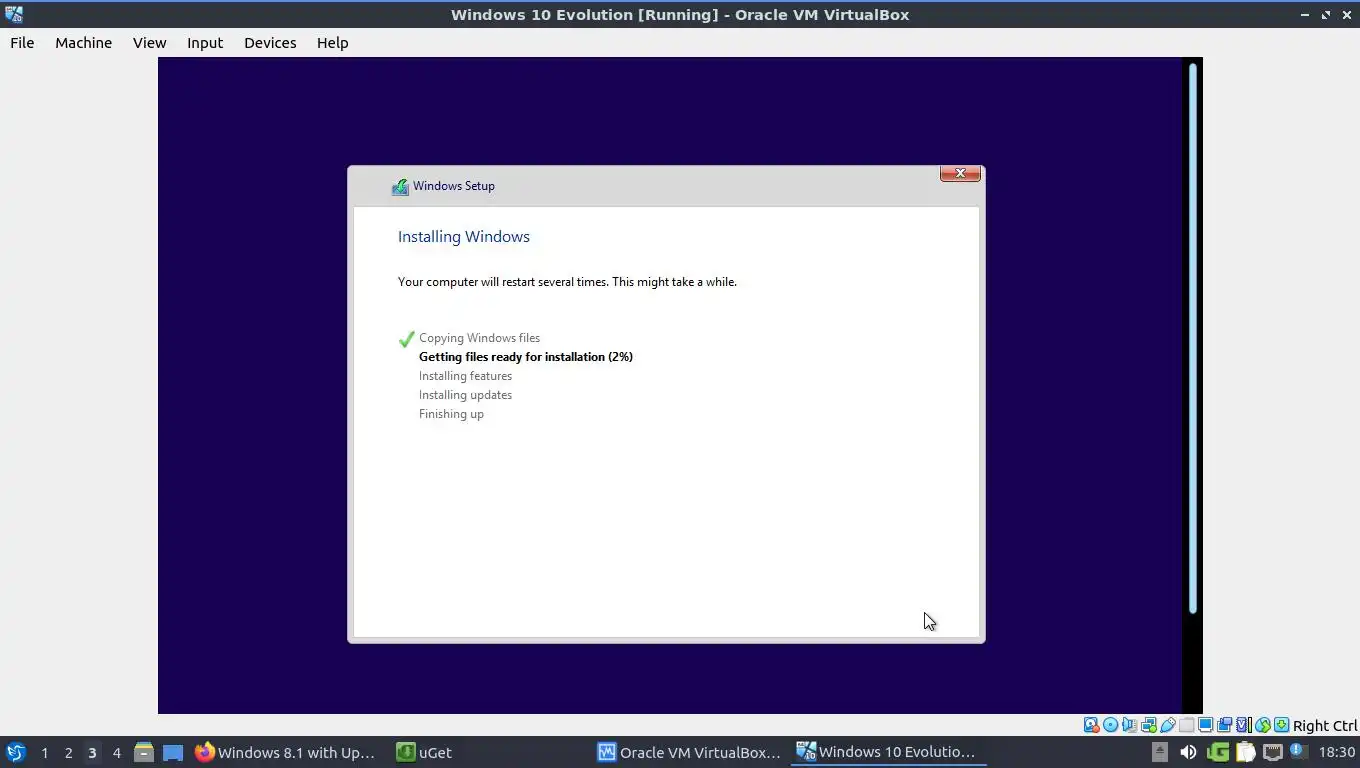Open the View menu
Viewport: 1360px width, 768px height.
click(149, 43)
